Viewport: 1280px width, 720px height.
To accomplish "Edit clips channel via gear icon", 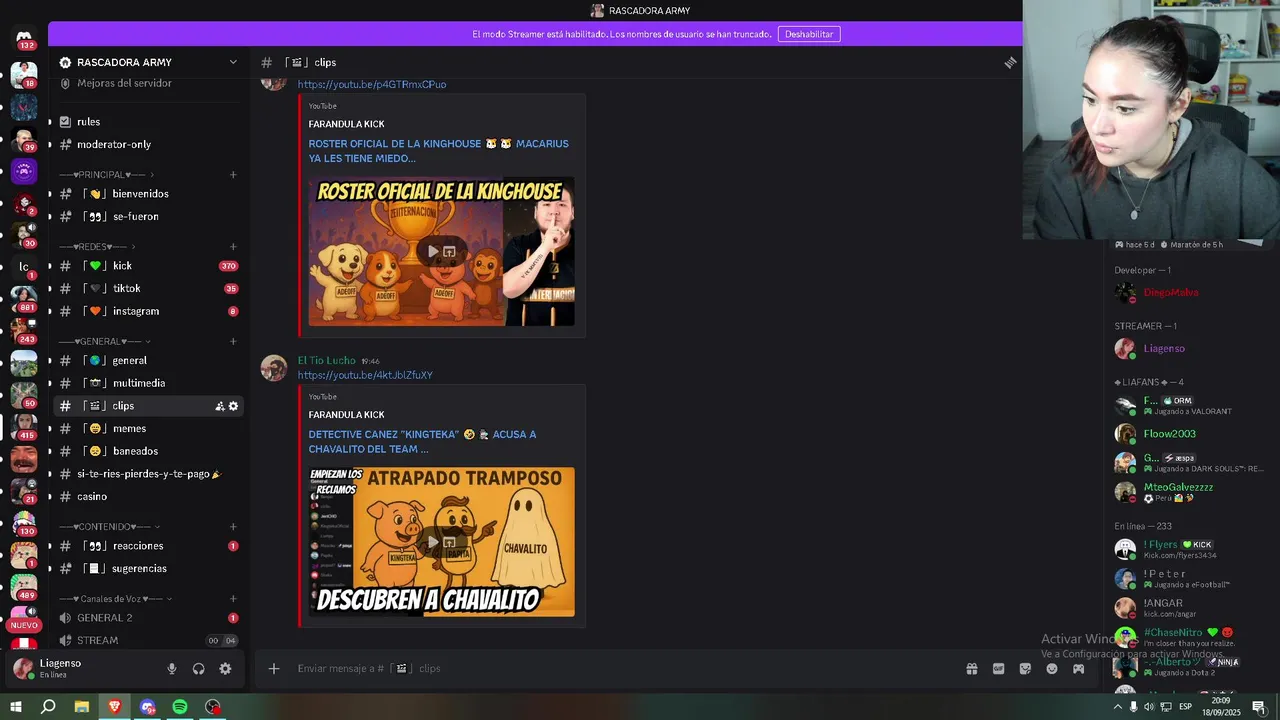I will point(233,406).
